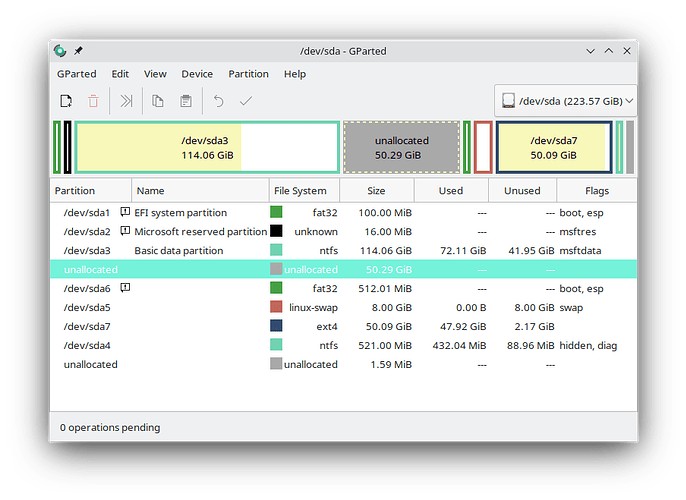The height and width of the screenshot is (500, 686).
Task: Select /dev/sda7 block in disk map
Action: pyautogui.click(x=554, y=147)
